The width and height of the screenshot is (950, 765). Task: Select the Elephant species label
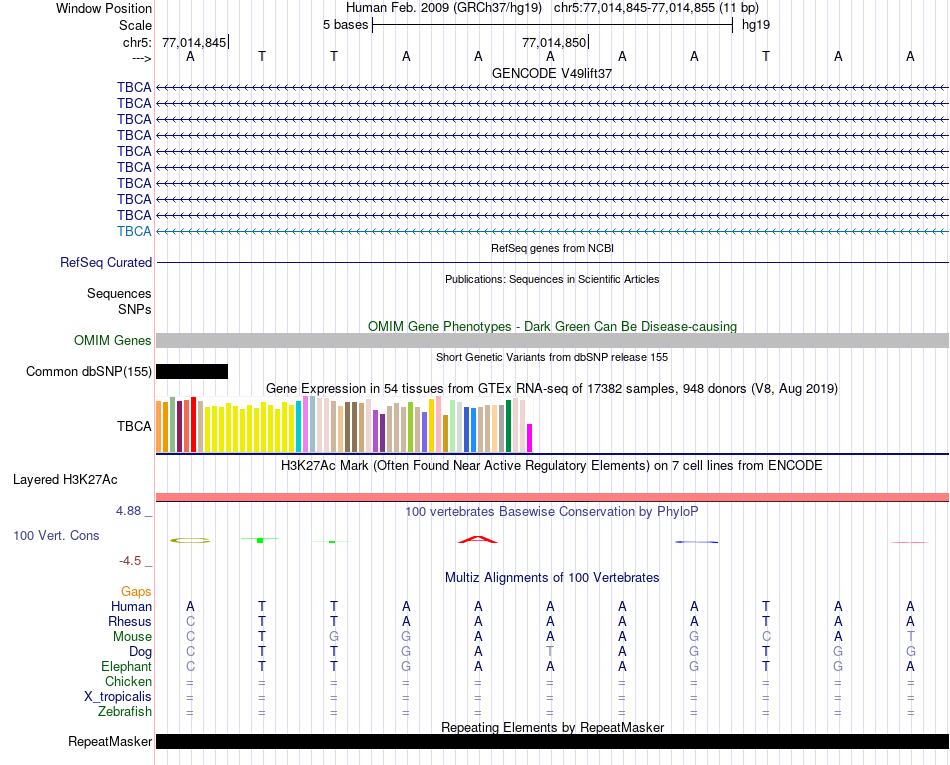[x=127, y=666]
